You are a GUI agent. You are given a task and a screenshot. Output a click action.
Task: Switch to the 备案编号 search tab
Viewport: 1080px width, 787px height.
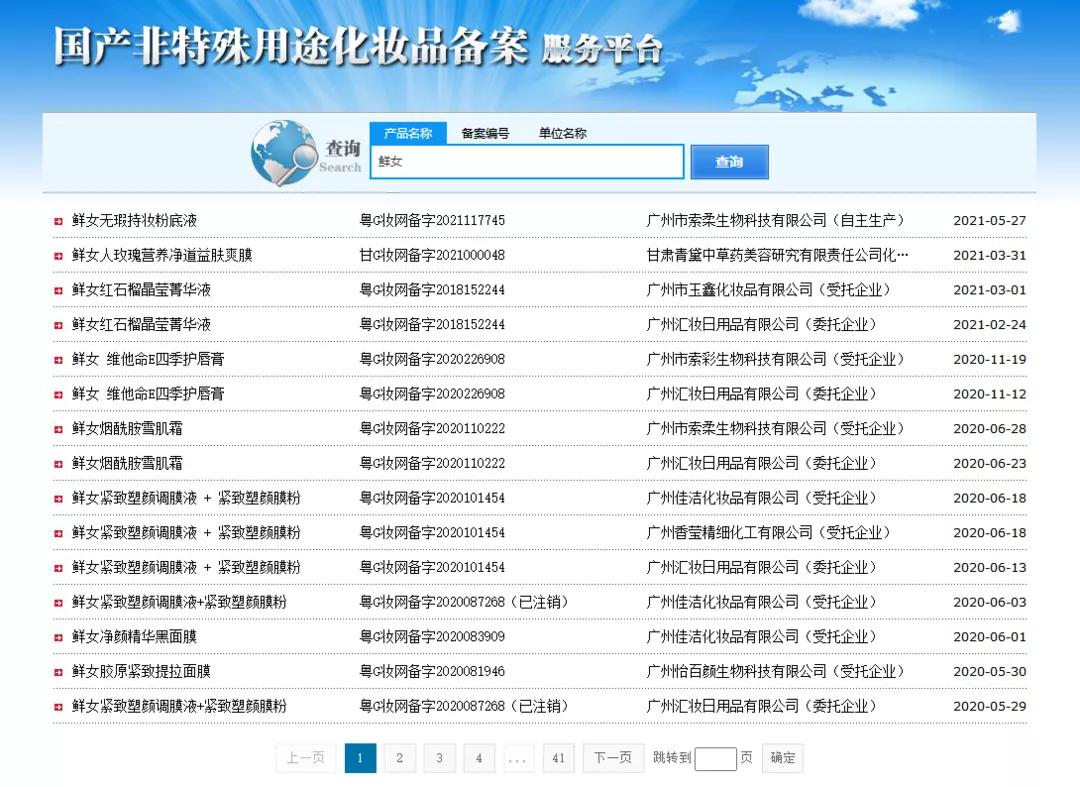pos(485,132)
